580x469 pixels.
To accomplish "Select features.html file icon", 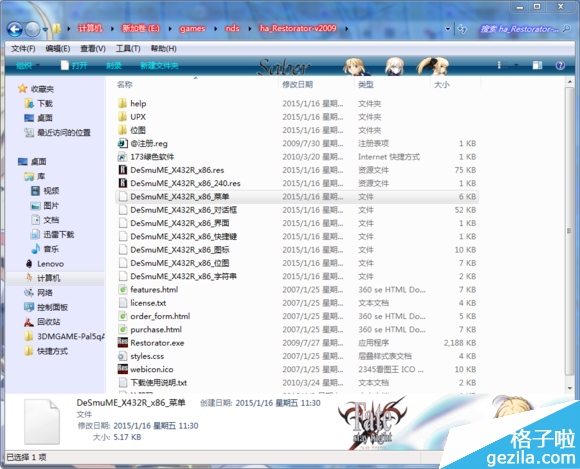I will click(x=122, y=290).
